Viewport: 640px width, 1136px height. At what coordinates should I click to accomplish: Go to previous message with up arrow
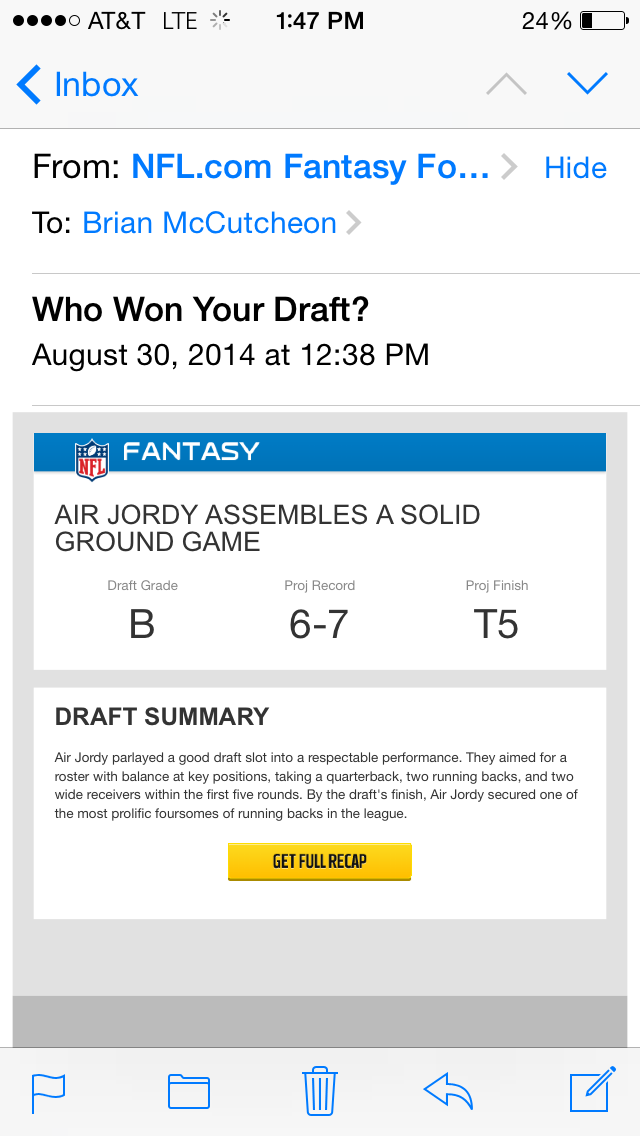click(506, 85)
